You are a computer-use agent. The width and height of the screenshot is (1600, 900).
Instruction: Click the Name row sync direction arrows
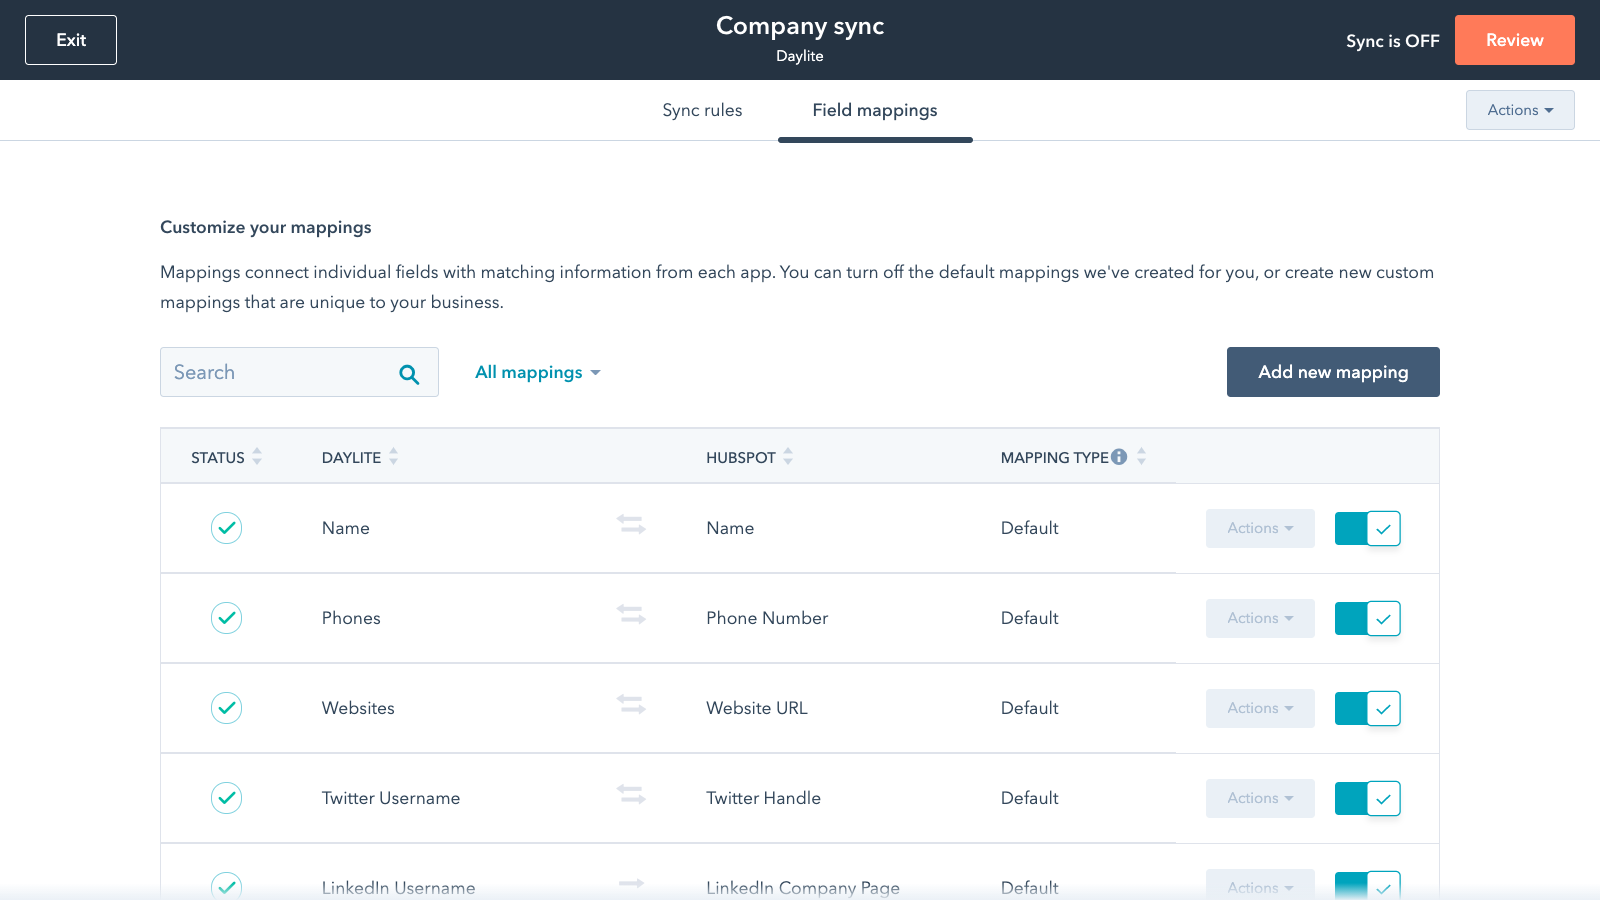point(631,525)
